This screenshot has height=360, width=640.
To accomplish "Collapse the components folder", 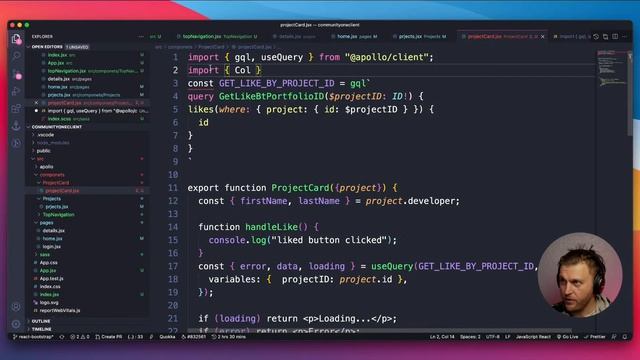I will tap(52, 175).
